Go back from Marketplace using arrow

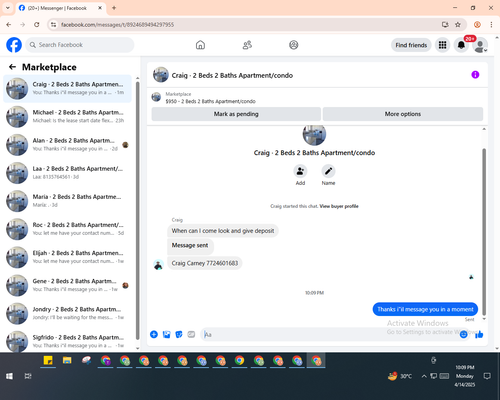pos(12,67)
